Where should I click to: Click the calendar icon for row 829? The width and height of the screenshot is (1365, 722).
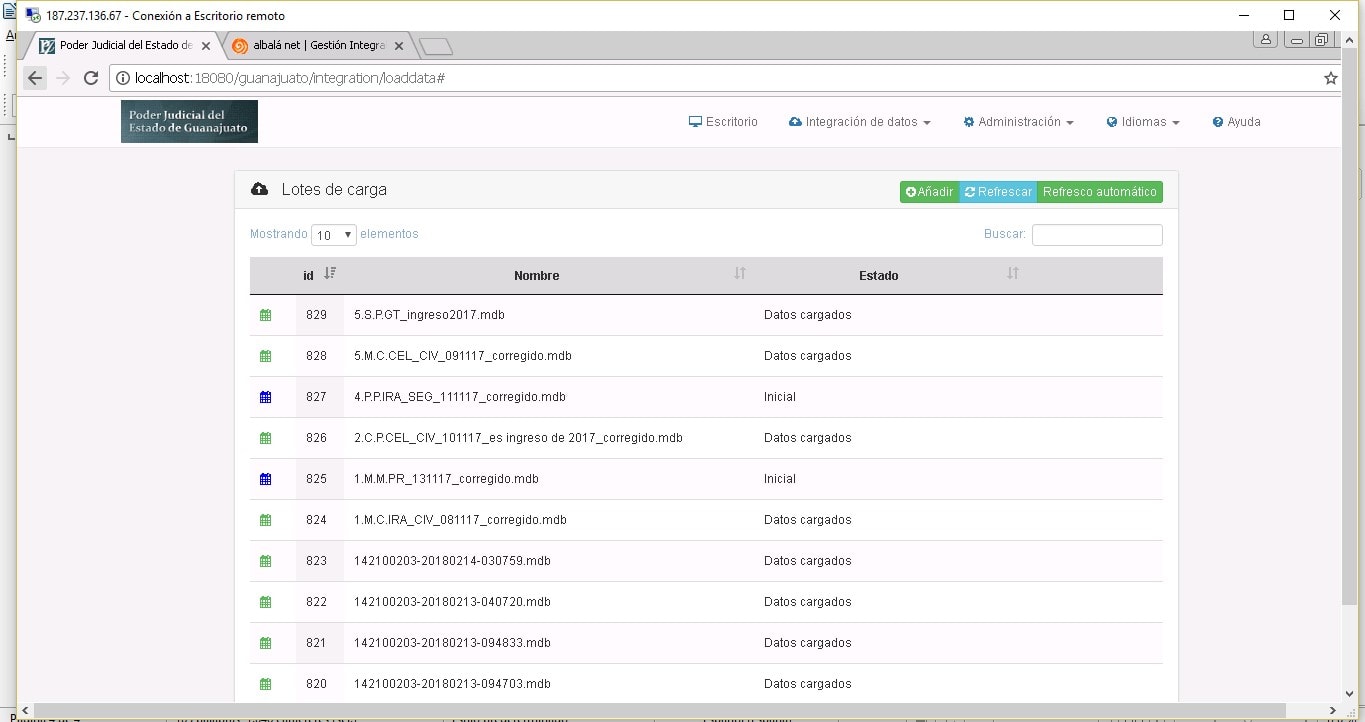(x=265, y=315)
